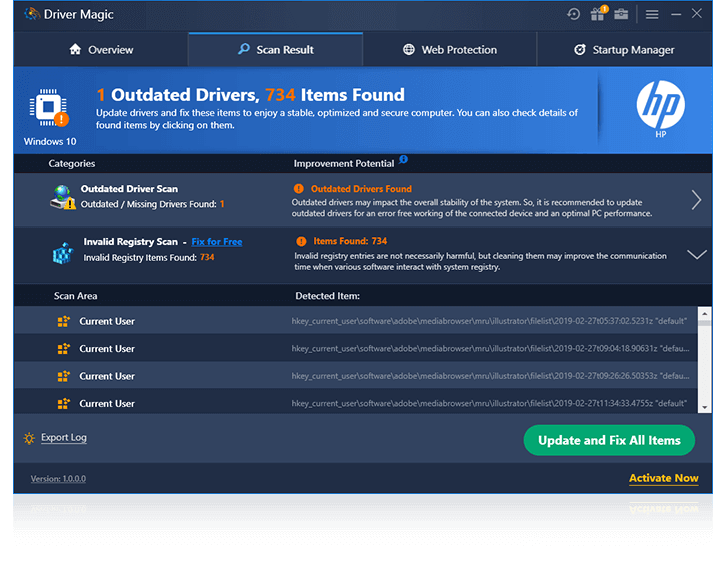727x572 pixels.
Task: Click registry icon in 05:37:02 row
Action: click(x=64, y=321)
